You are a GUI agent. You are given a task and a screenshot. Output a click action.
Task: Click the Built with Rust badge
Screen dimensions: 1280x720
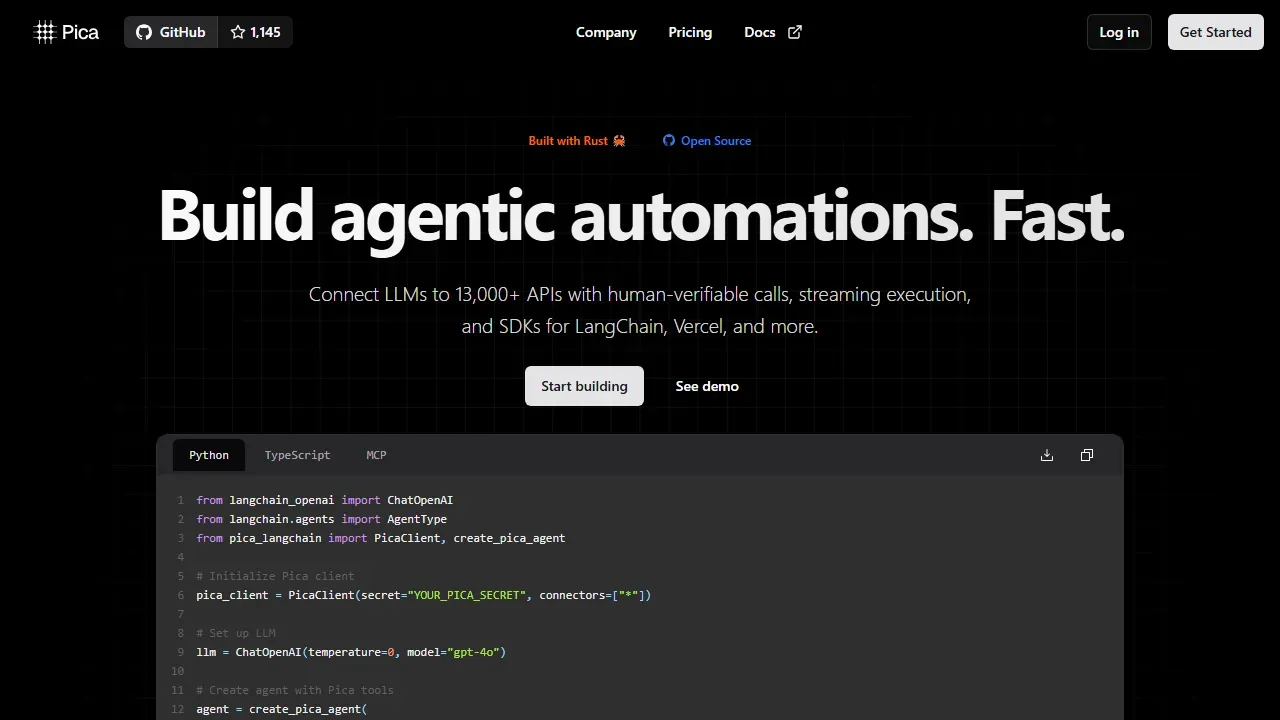pyautogui.click(x=577, y=141)
